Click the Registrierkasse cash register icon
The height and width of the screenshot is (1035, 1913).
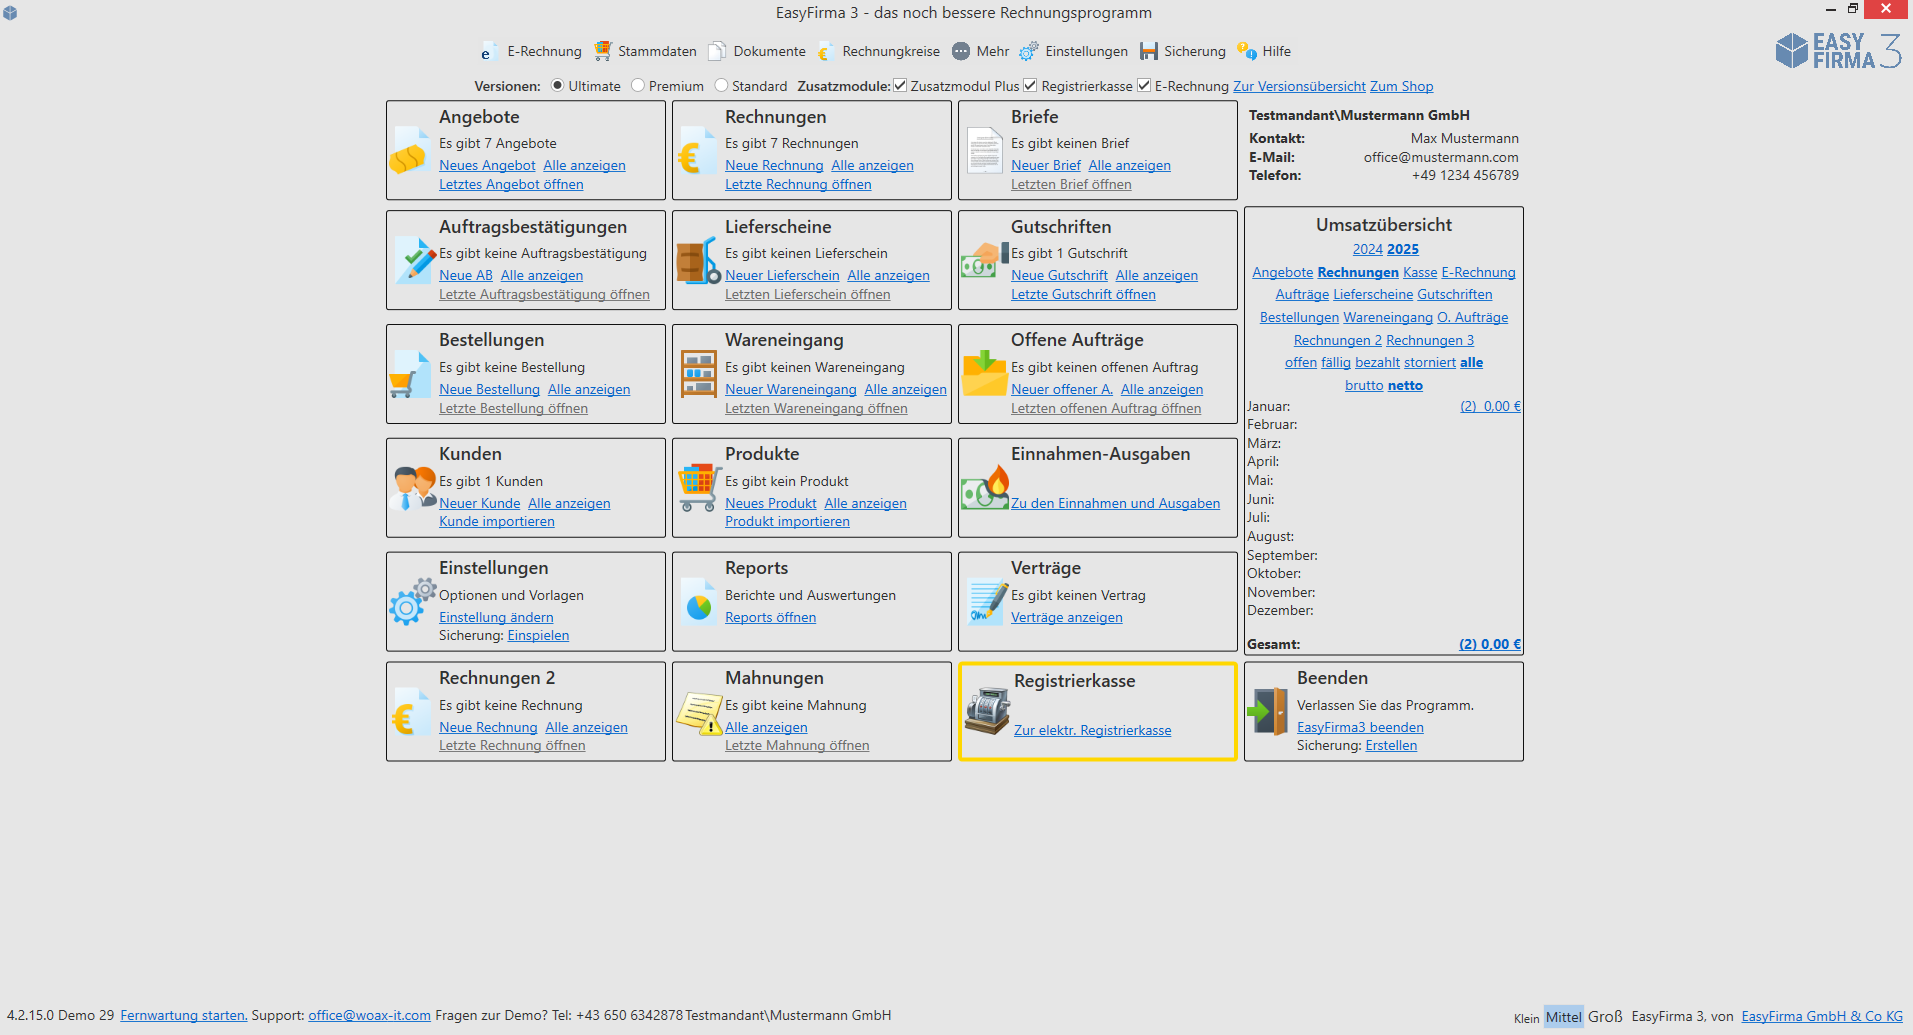tap(988, 710)
